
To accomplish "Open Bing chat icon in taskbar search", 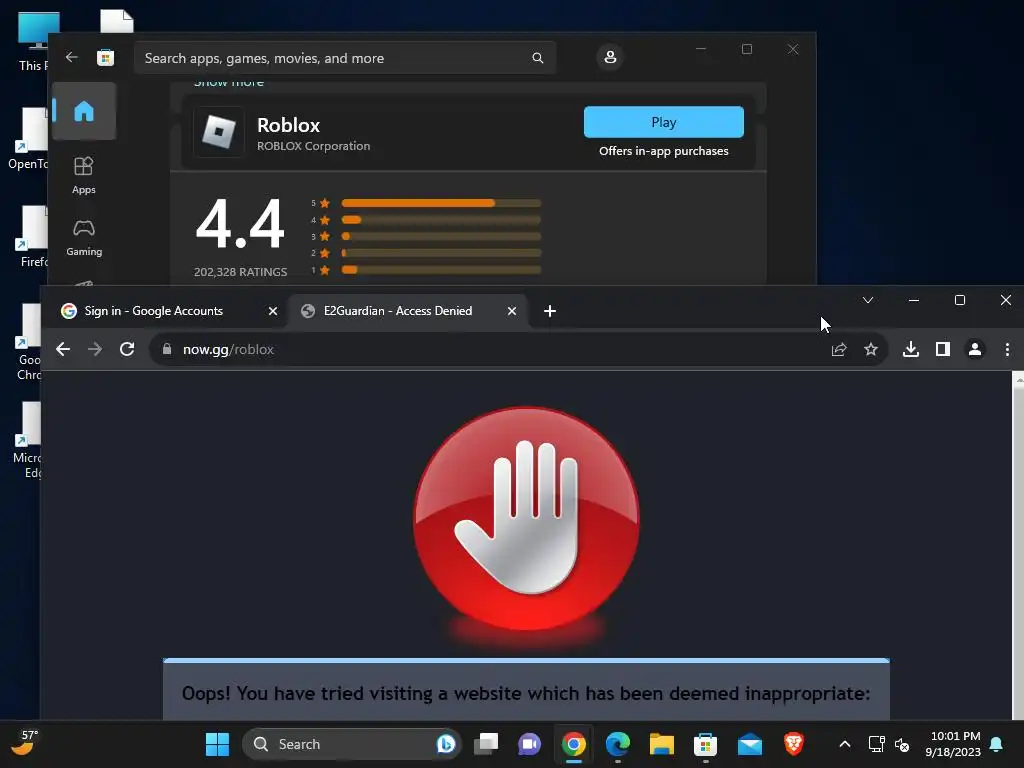I will (x=445, y=744).
